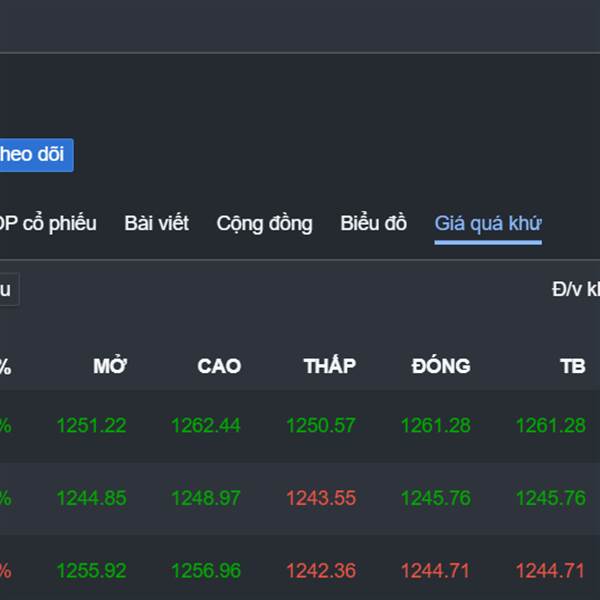The image size is (600, 600).
Task: Click the CAO column header
Action: (x=219, y=366)
